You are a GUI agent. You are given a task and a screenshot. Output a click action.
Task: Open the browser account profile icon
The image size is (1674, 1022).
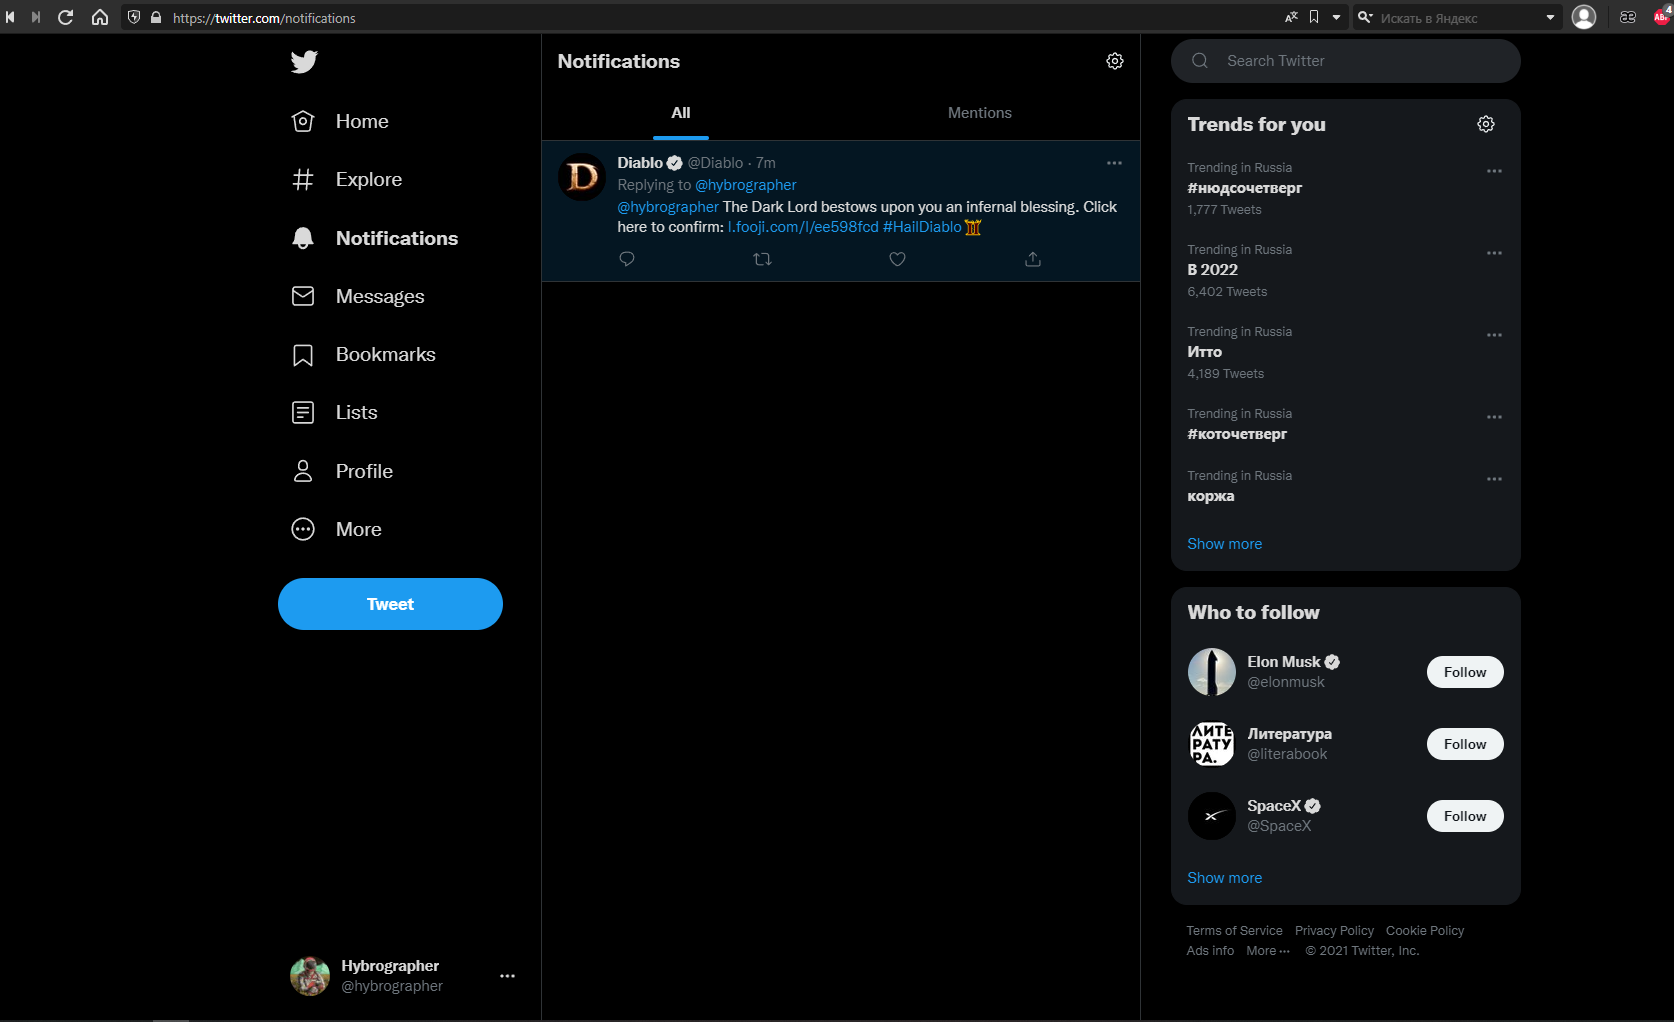[1584, 17]
